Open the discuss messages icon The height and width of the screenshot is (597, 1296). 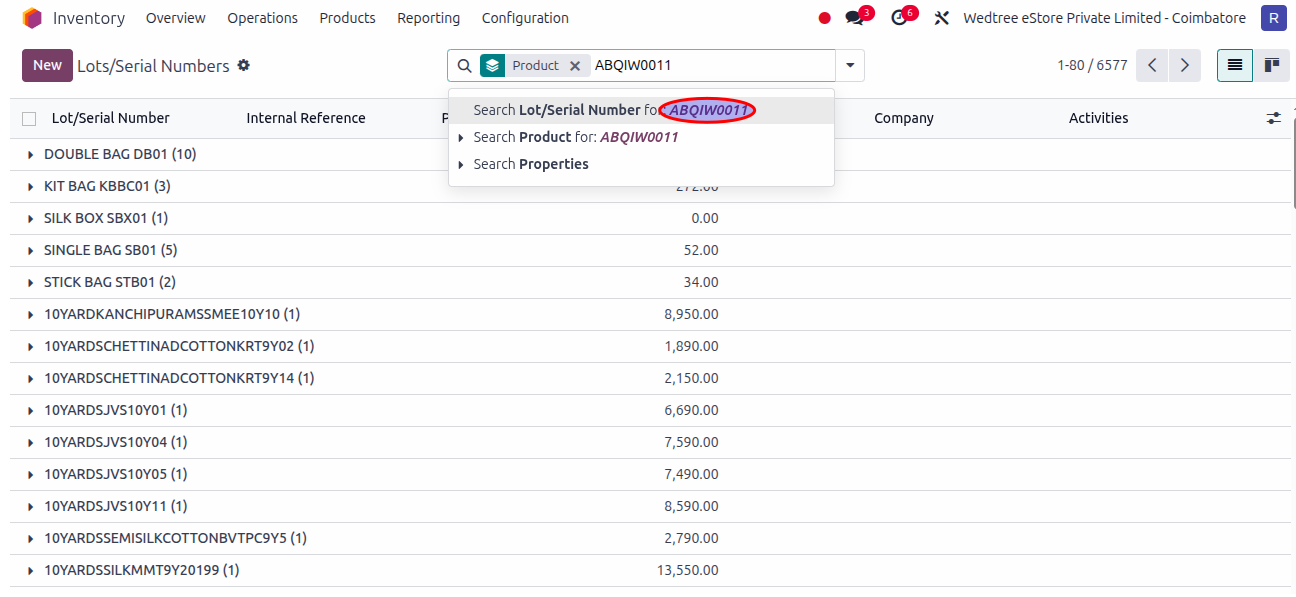(854, 18)
